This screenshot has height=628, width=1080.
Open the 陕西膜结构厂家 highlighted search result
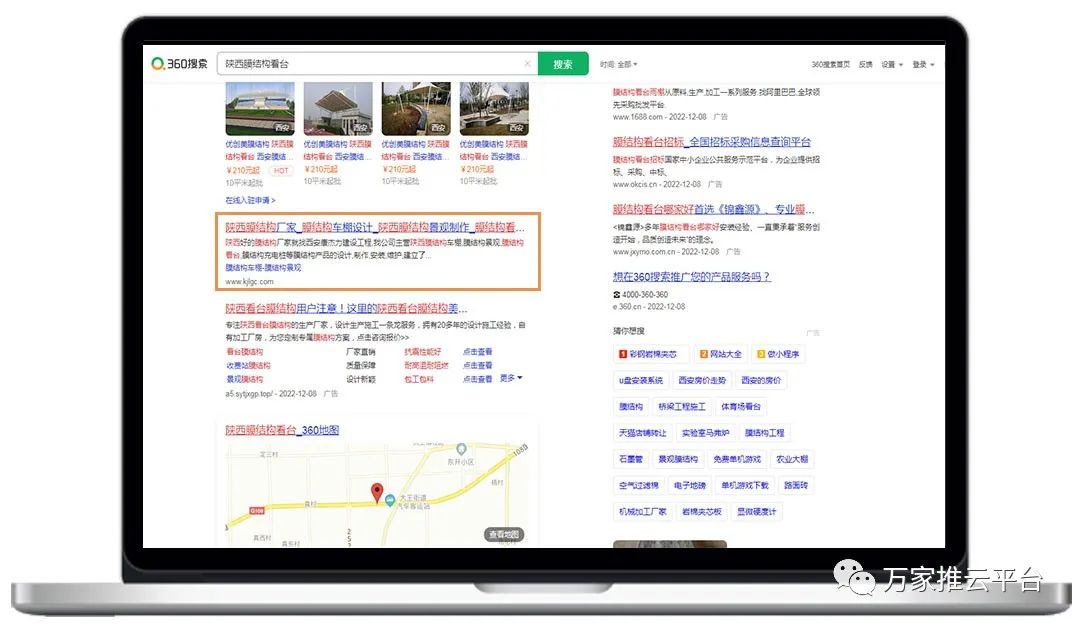pyautogui.click(x=375, y=228)
